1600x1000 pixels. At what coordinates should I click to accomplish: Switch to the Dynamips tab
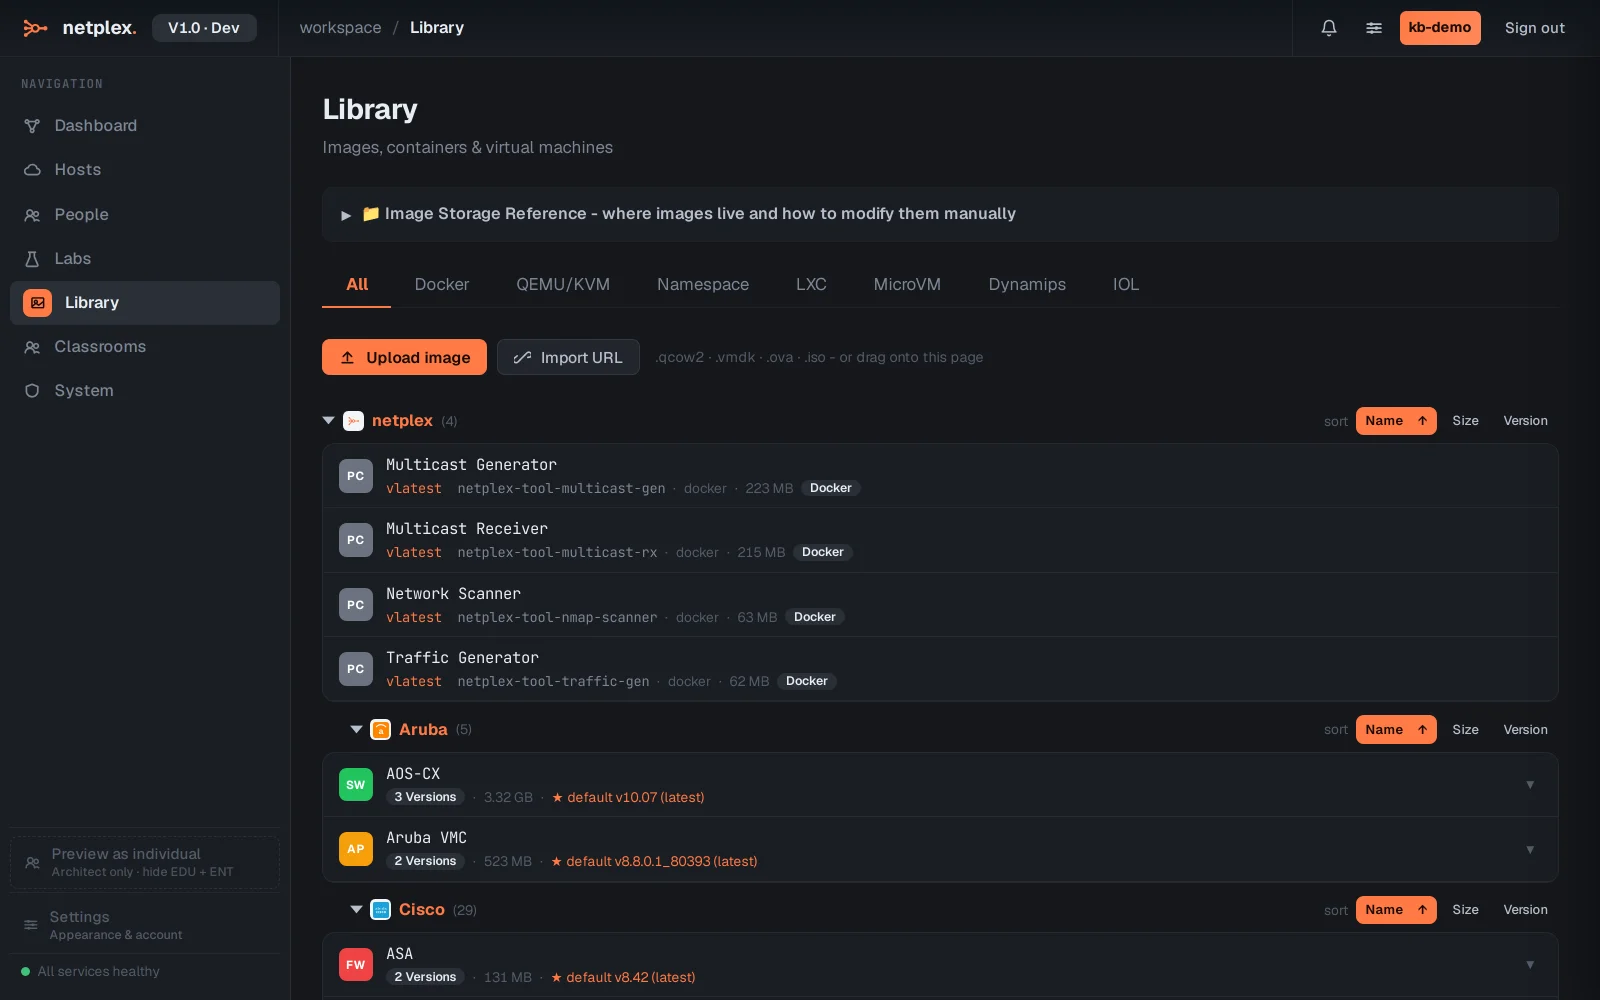1027,285
